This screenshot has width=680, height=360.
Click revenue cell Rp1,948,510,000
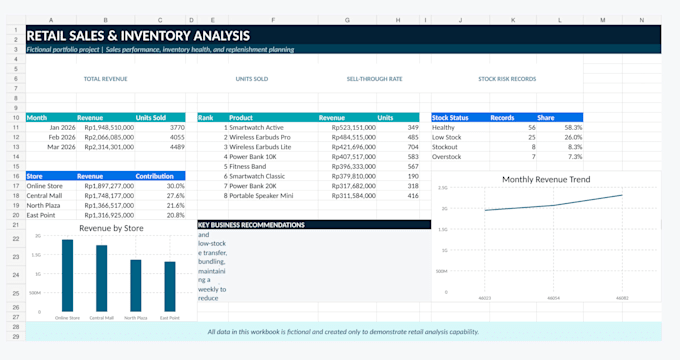105,128
